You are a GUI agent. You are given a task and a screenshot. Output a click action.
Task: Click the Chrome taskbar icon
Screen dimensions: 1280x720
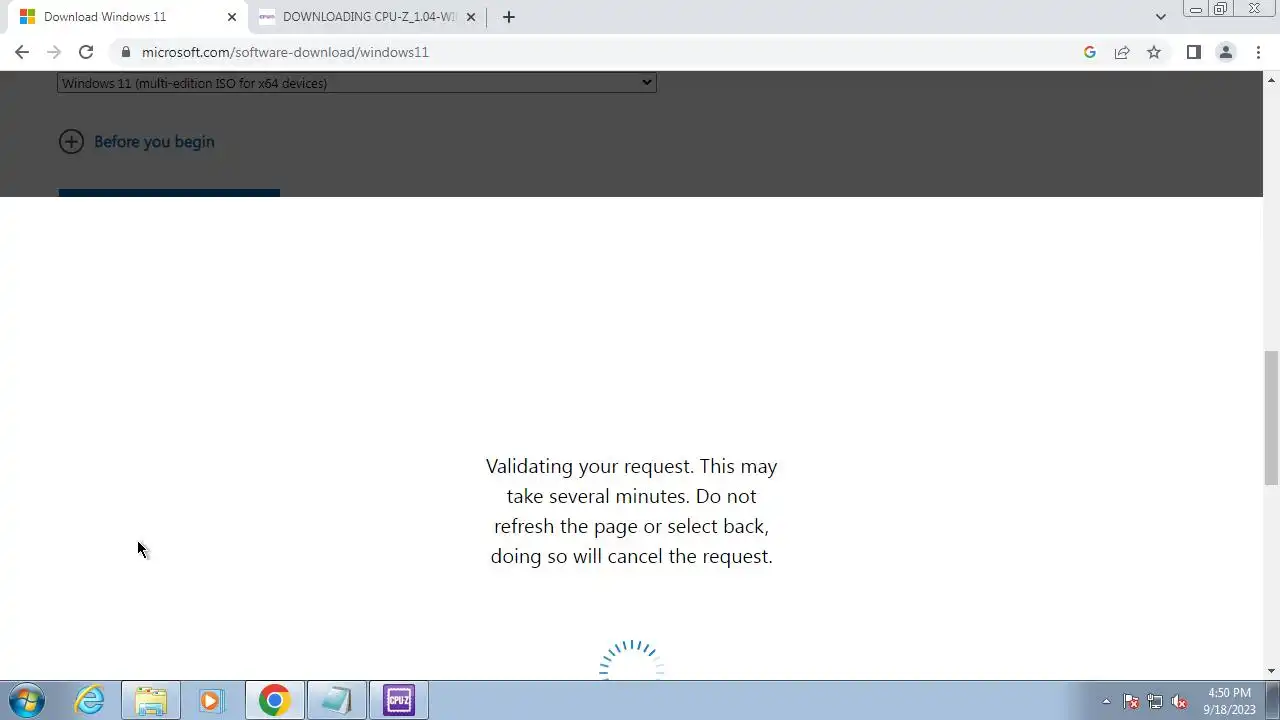[274, 700]
